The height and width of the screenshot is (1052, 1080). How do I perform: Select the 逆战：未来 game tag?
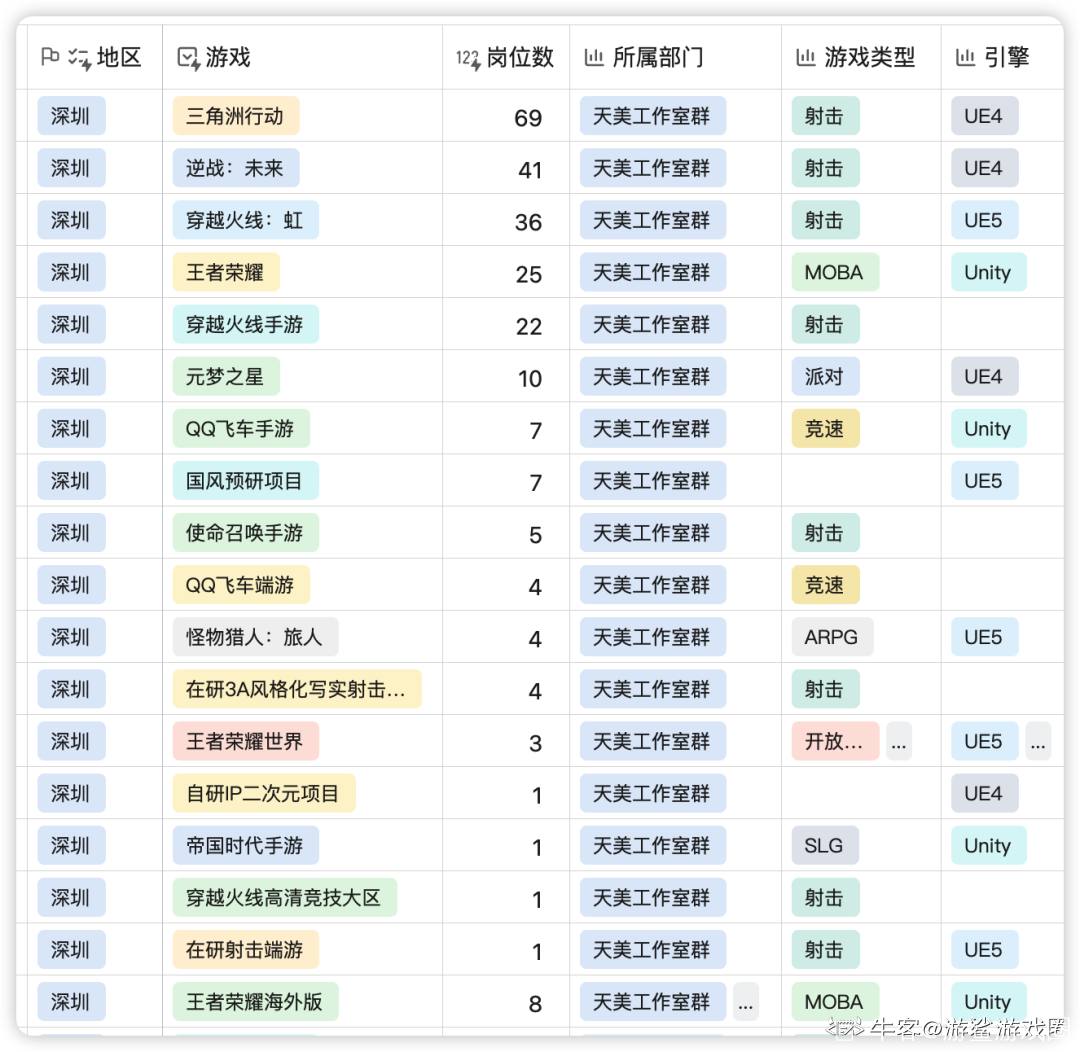click(x=236, y=168)
